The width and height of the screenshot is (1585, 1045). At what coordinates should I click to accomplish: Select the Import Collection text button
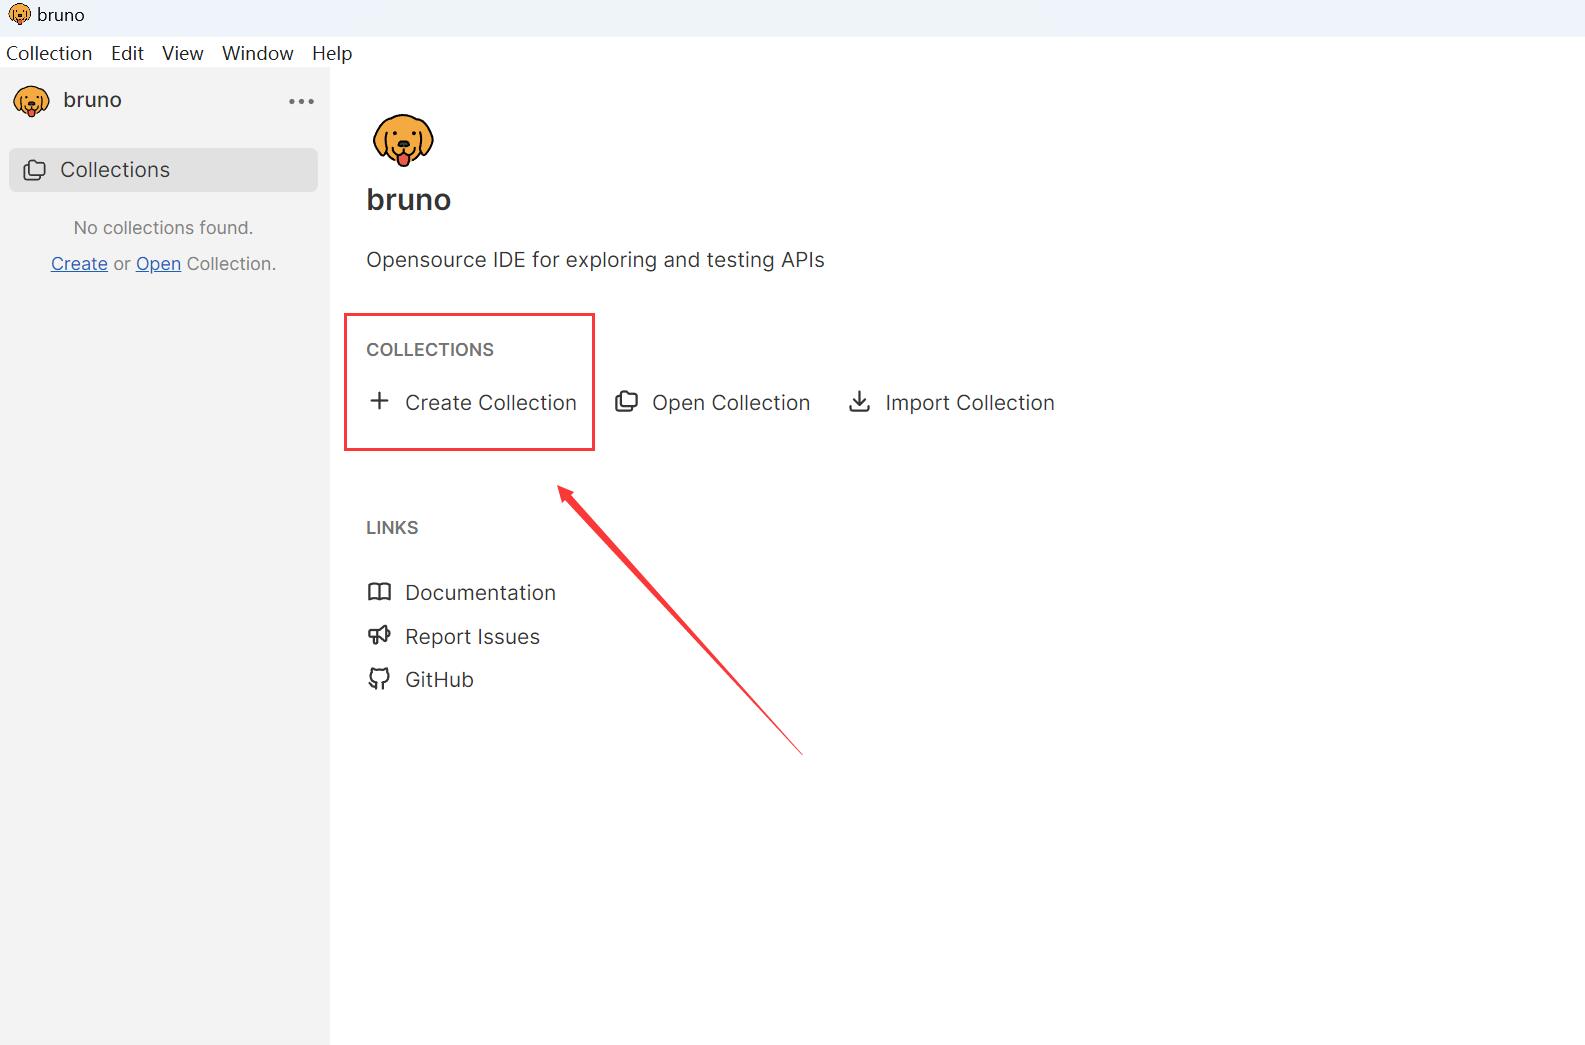pos(969,403)
